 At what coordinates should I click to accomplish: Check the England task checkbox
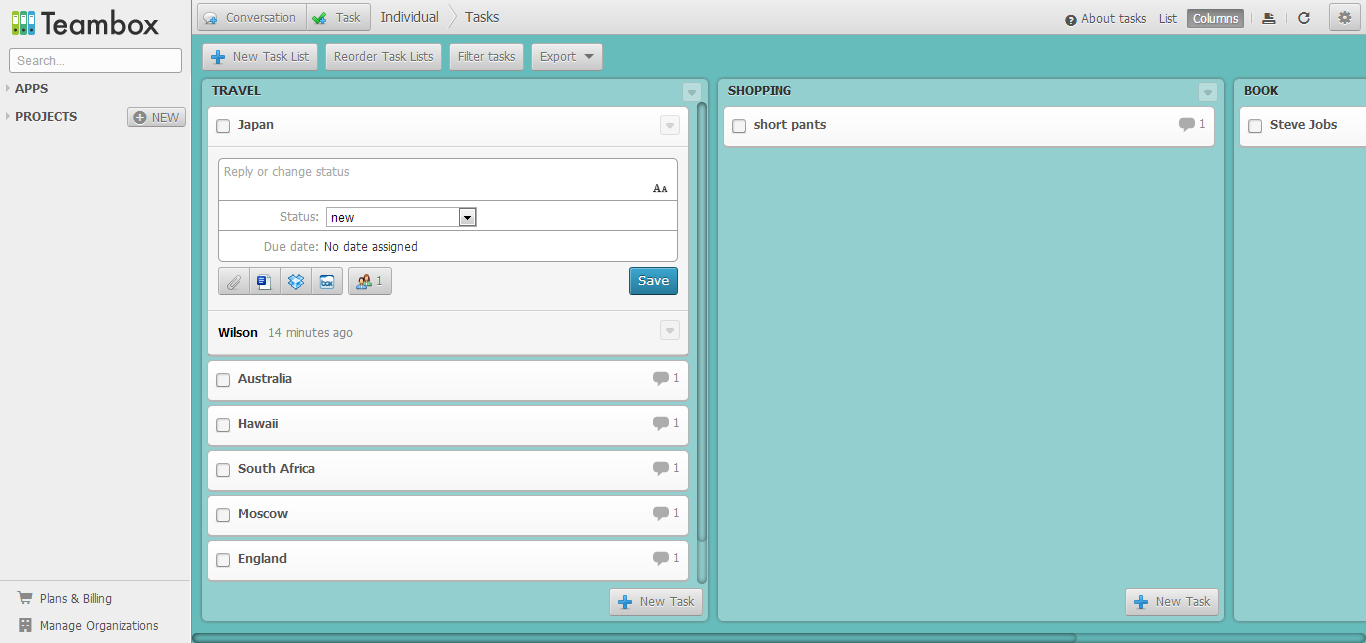[223, 560]
